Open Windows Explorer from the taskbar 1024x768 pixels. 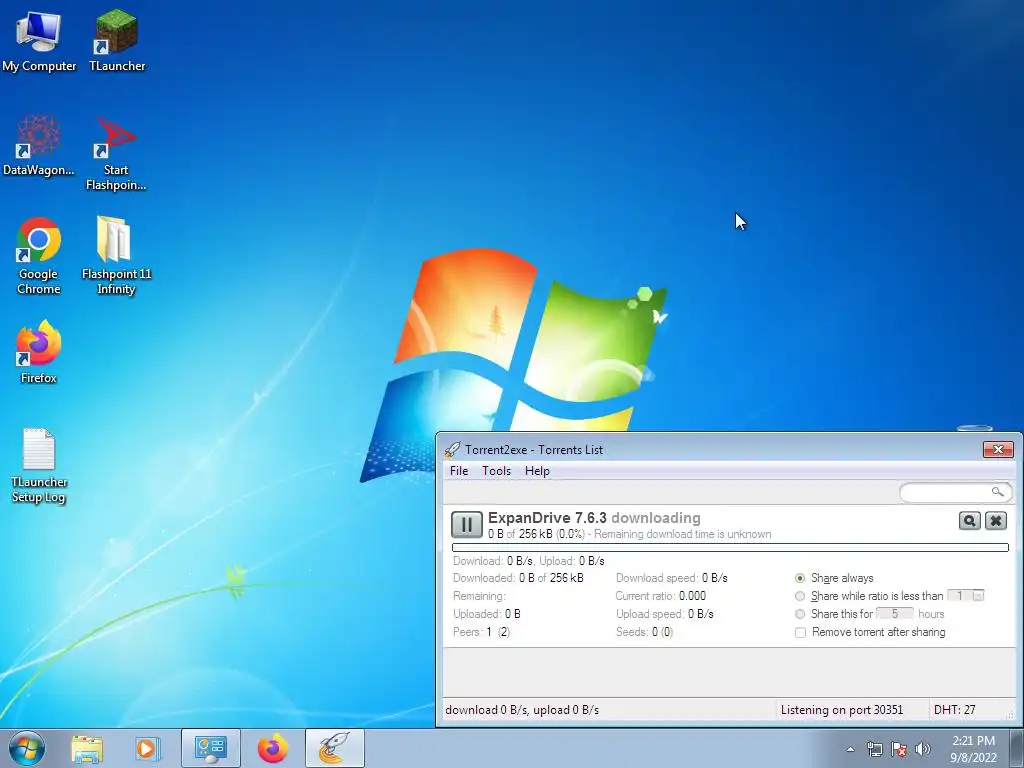(x=87, y=748)
